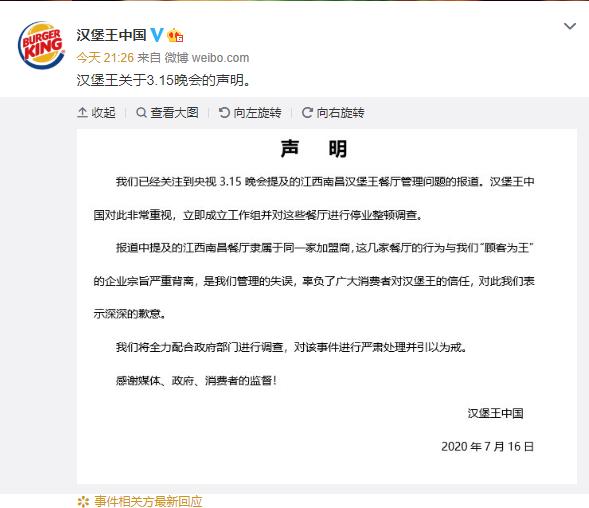Viewport: 589px width, 508px height.
Task: Click the rotate-right arrow icon
Action: coord(307,112)
